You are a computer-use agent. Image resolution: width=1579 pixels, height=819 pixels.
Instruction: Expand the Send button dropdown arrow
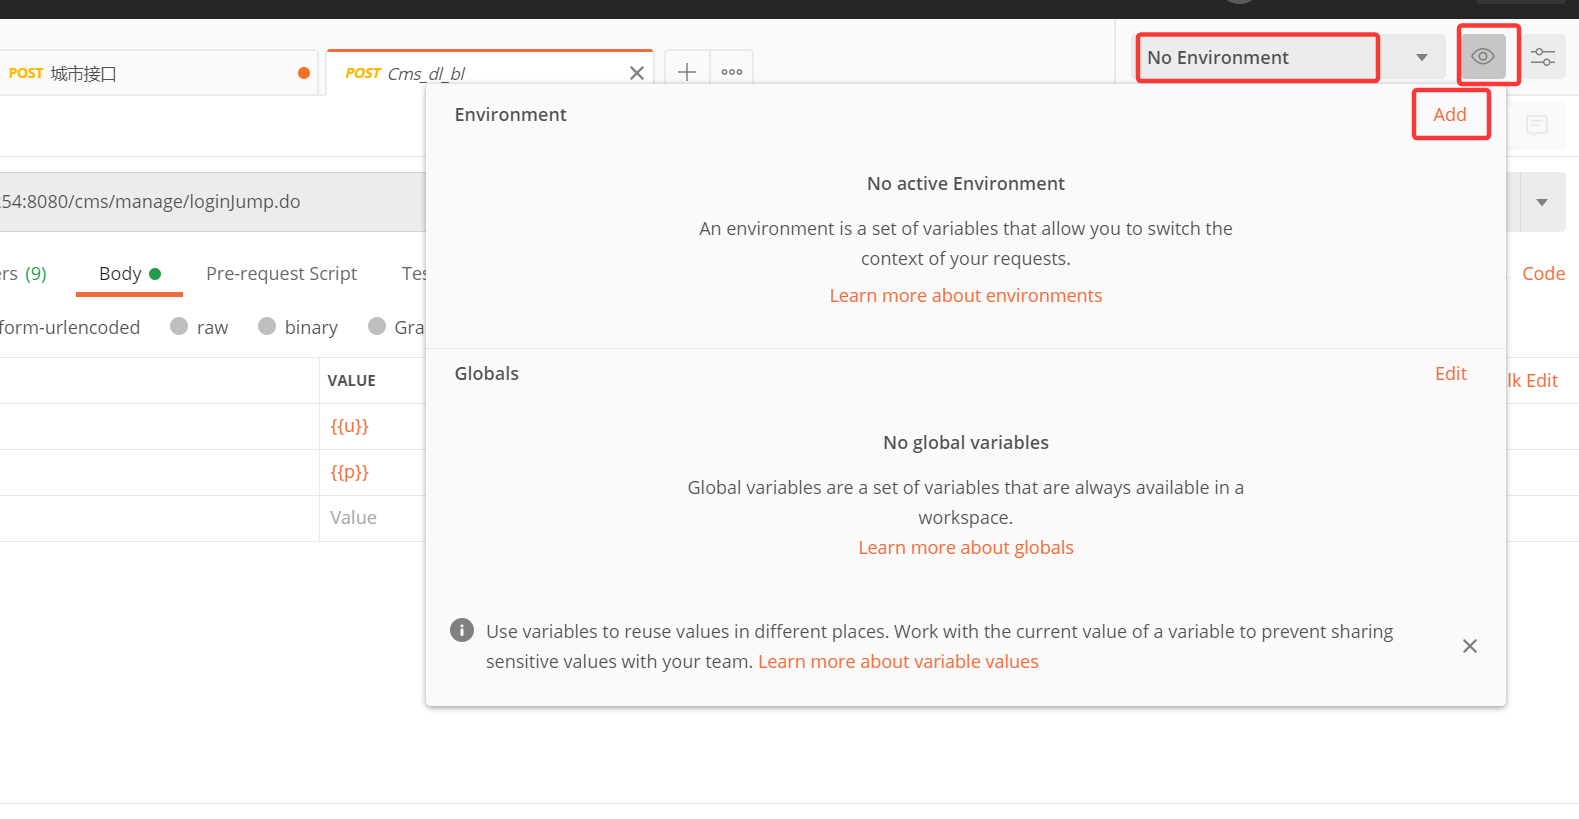(x=1541, y=202)
